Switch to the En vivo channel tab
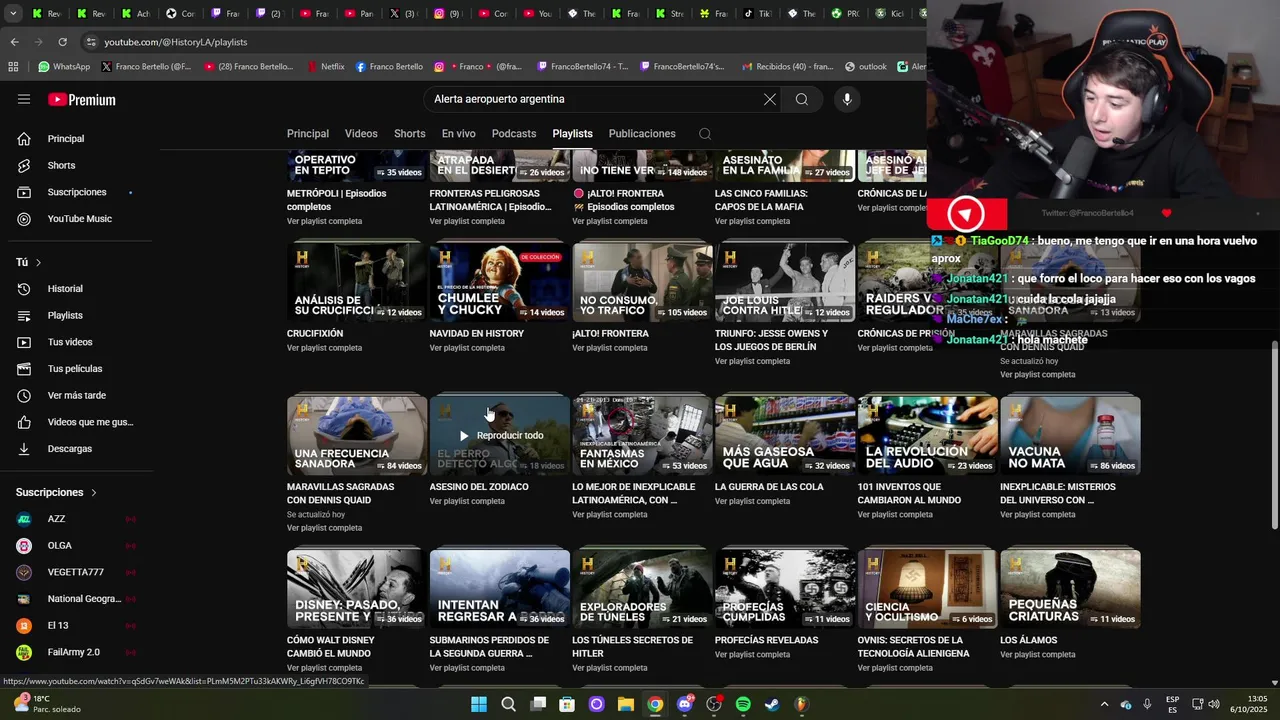Image resolution: width=1280 pixels, height=720 pixels. [459, 134]
